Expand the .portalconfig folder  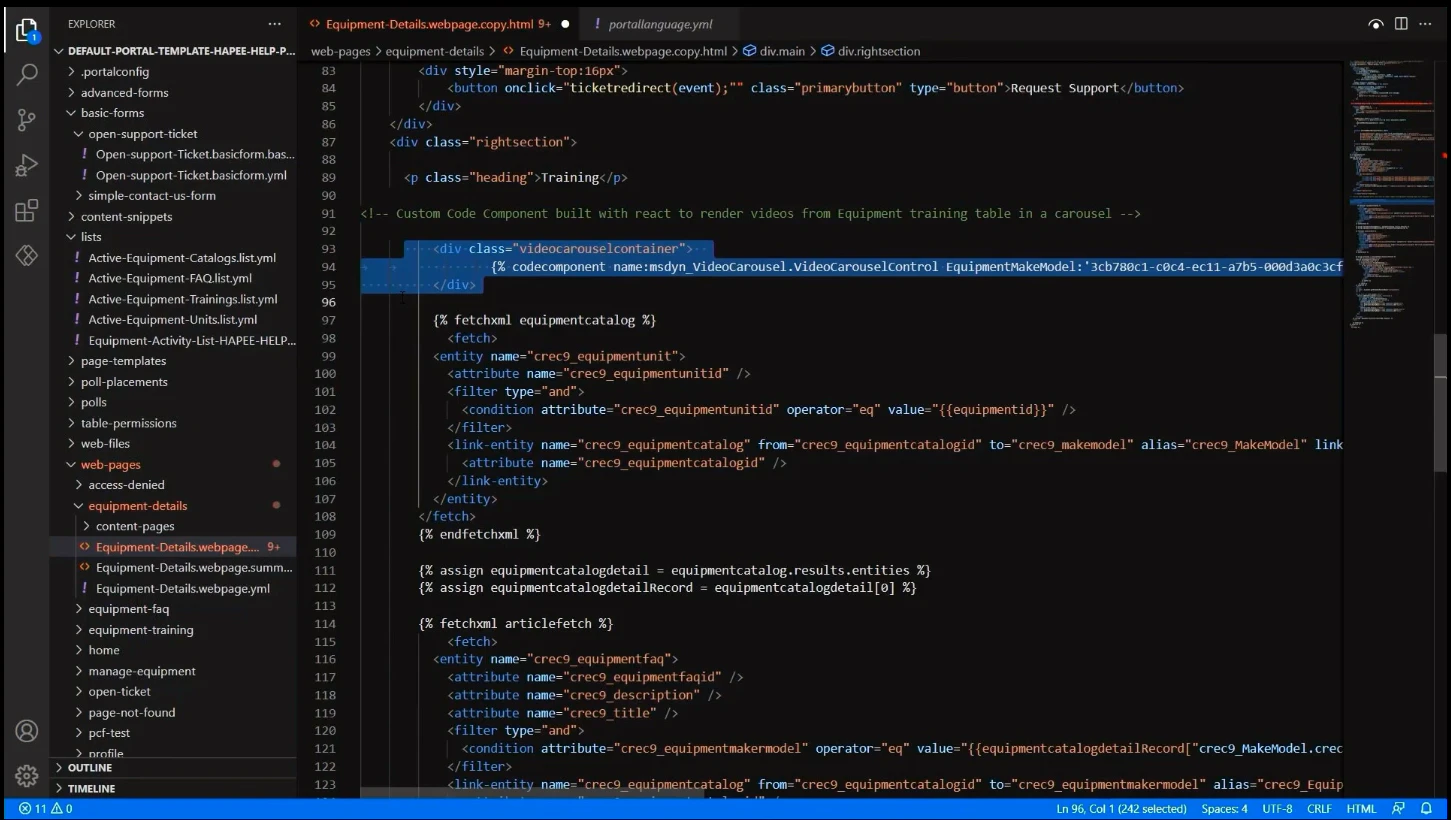tap(115, 72)
